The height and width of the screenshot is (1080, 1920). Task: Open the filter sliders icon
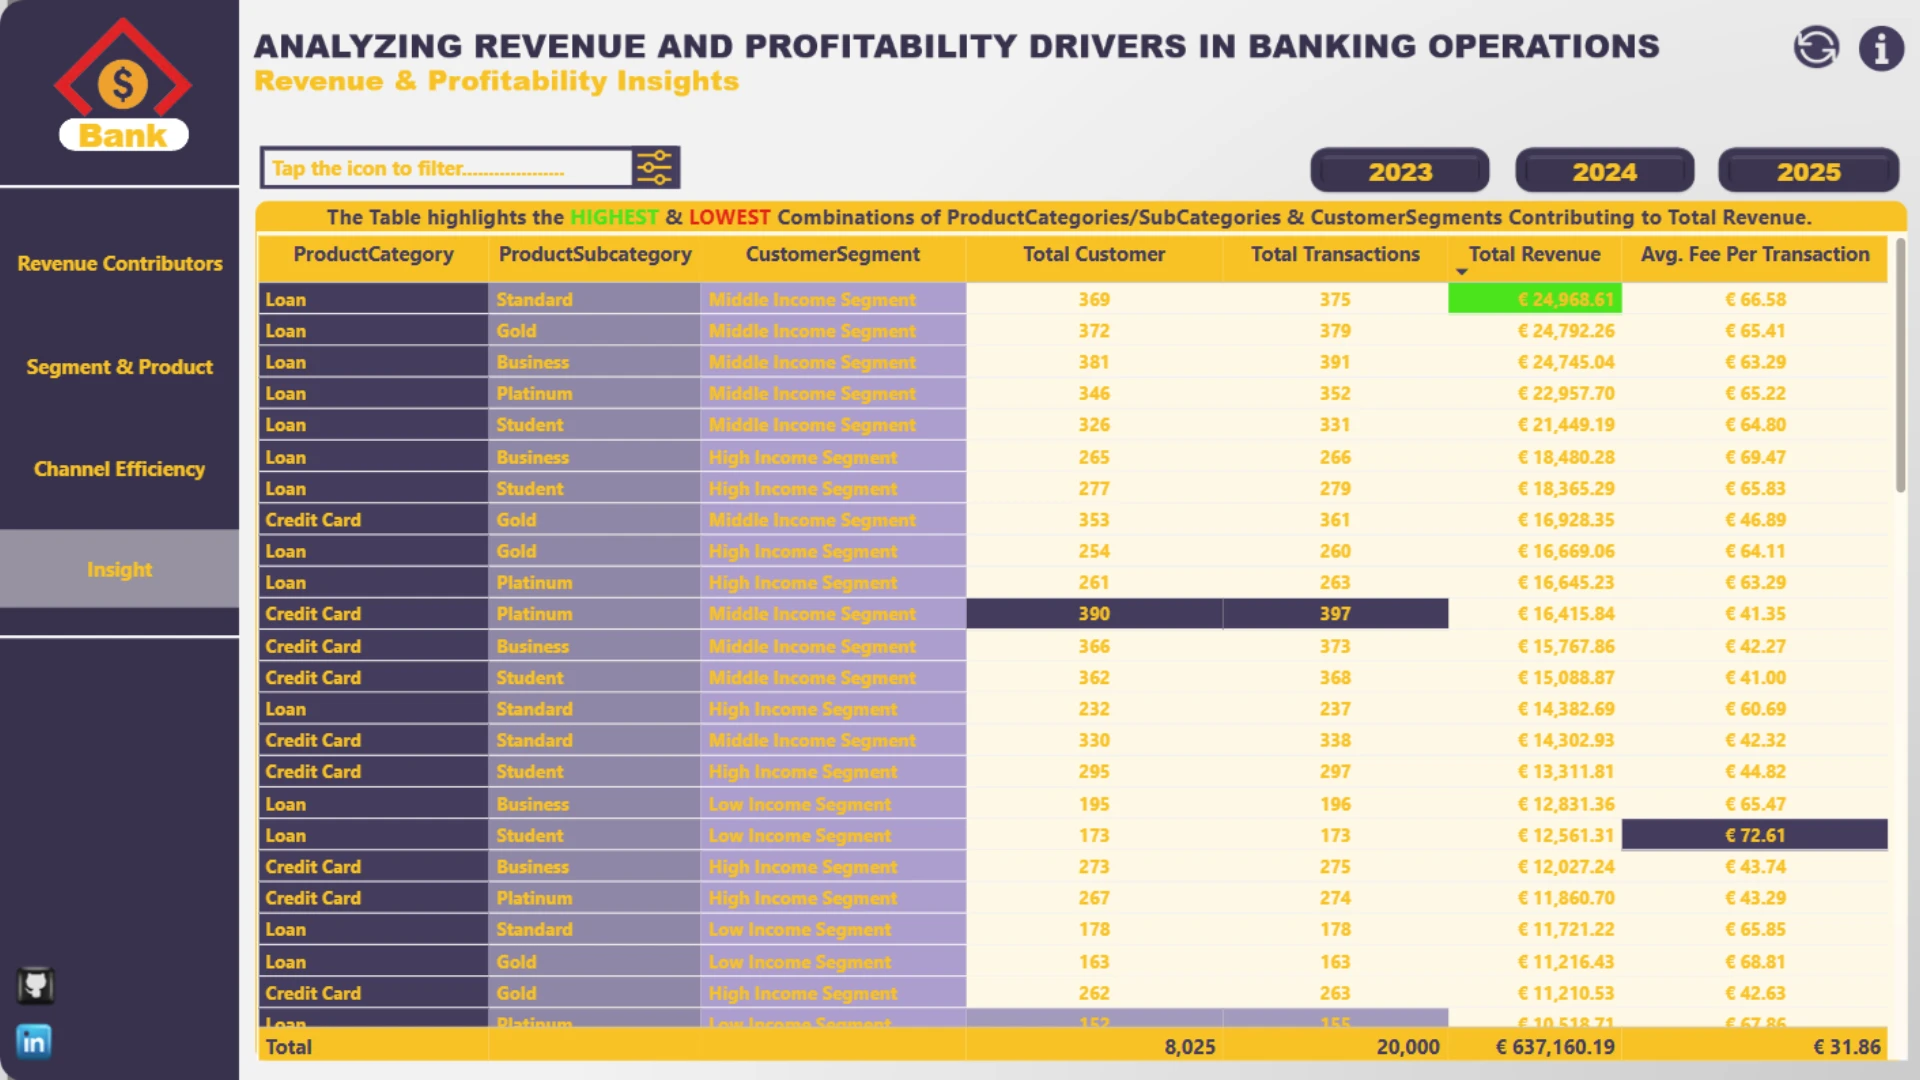click(x=655, y=168)
